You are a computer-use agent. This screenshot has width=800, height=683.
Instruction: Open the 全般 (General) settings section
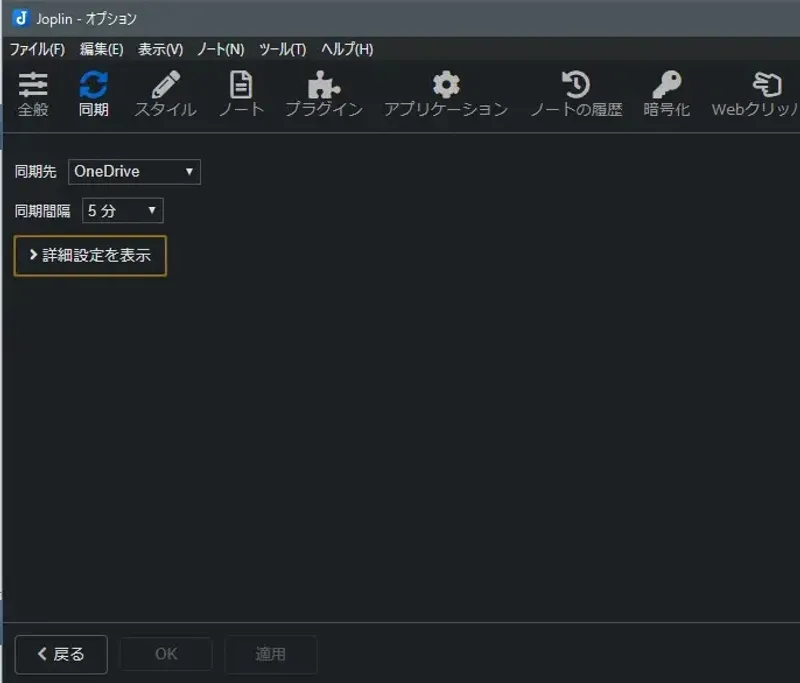coord(34,93)
